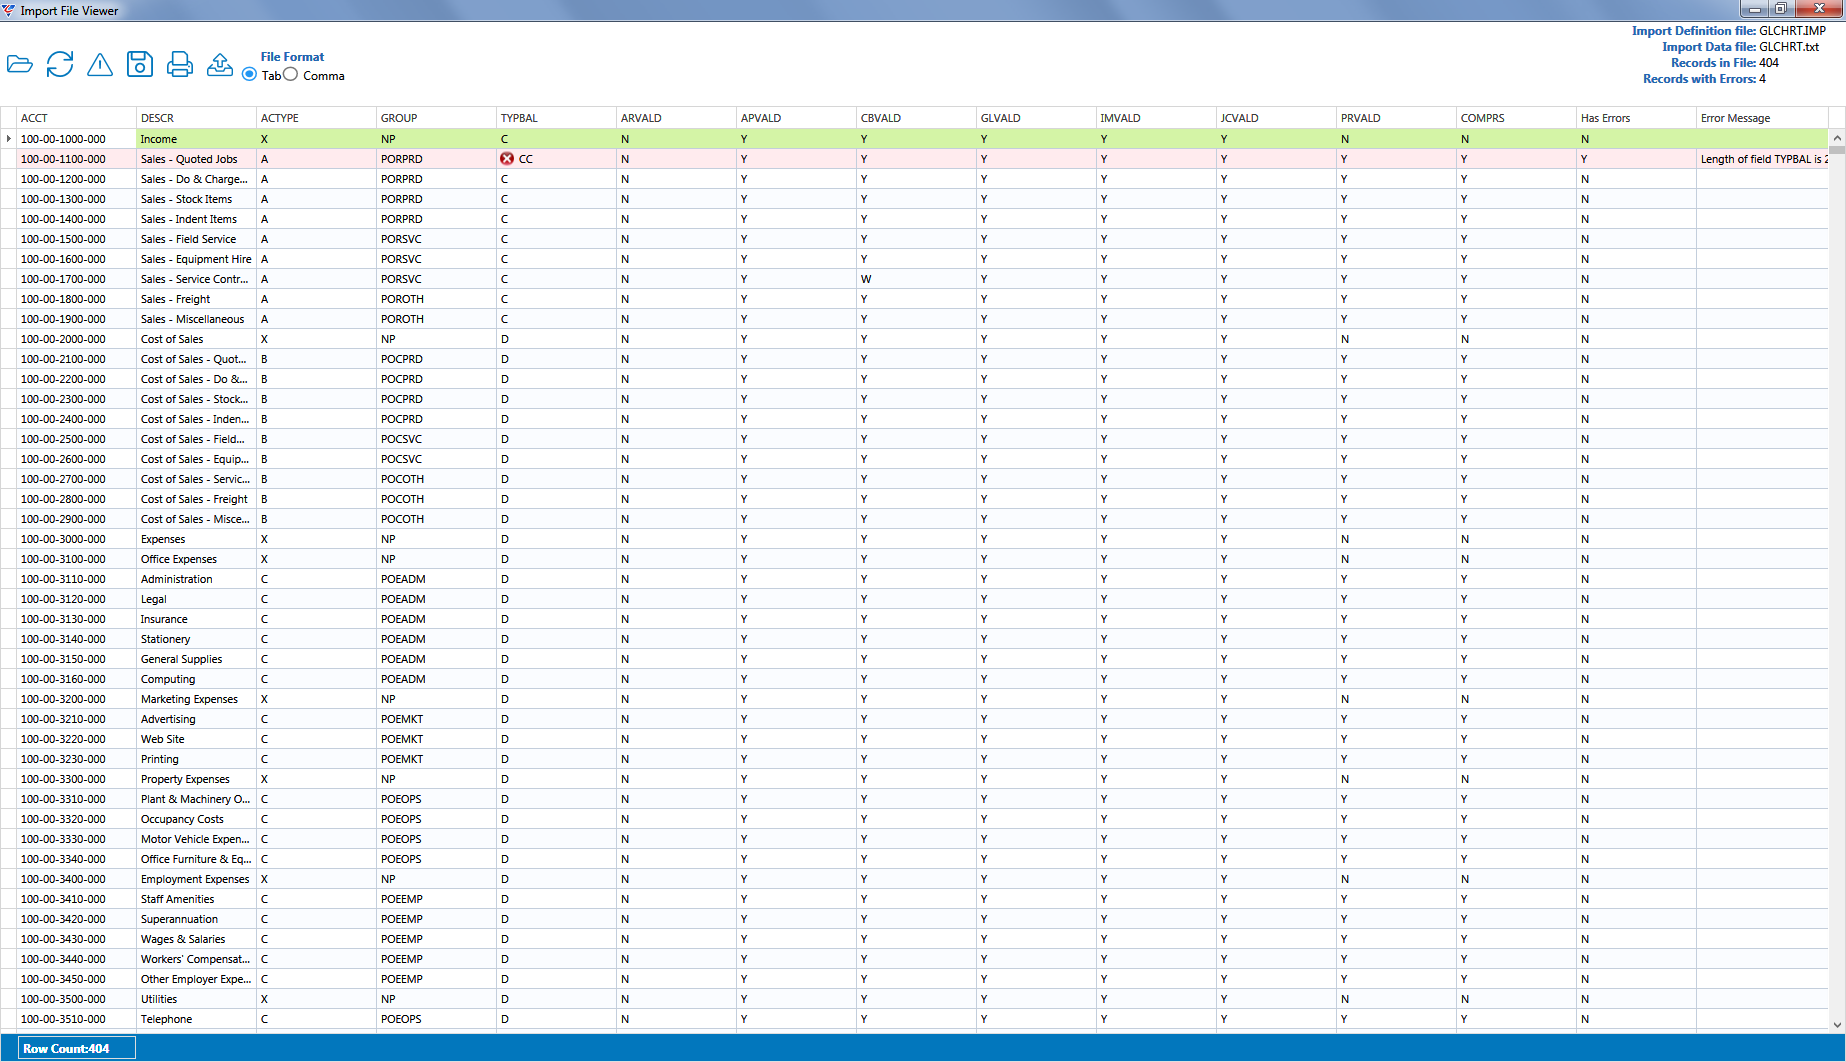The height and width of the screenshot is (1062, 1846).
Task: Select the Stationery description cell
Action: (196, 639)
